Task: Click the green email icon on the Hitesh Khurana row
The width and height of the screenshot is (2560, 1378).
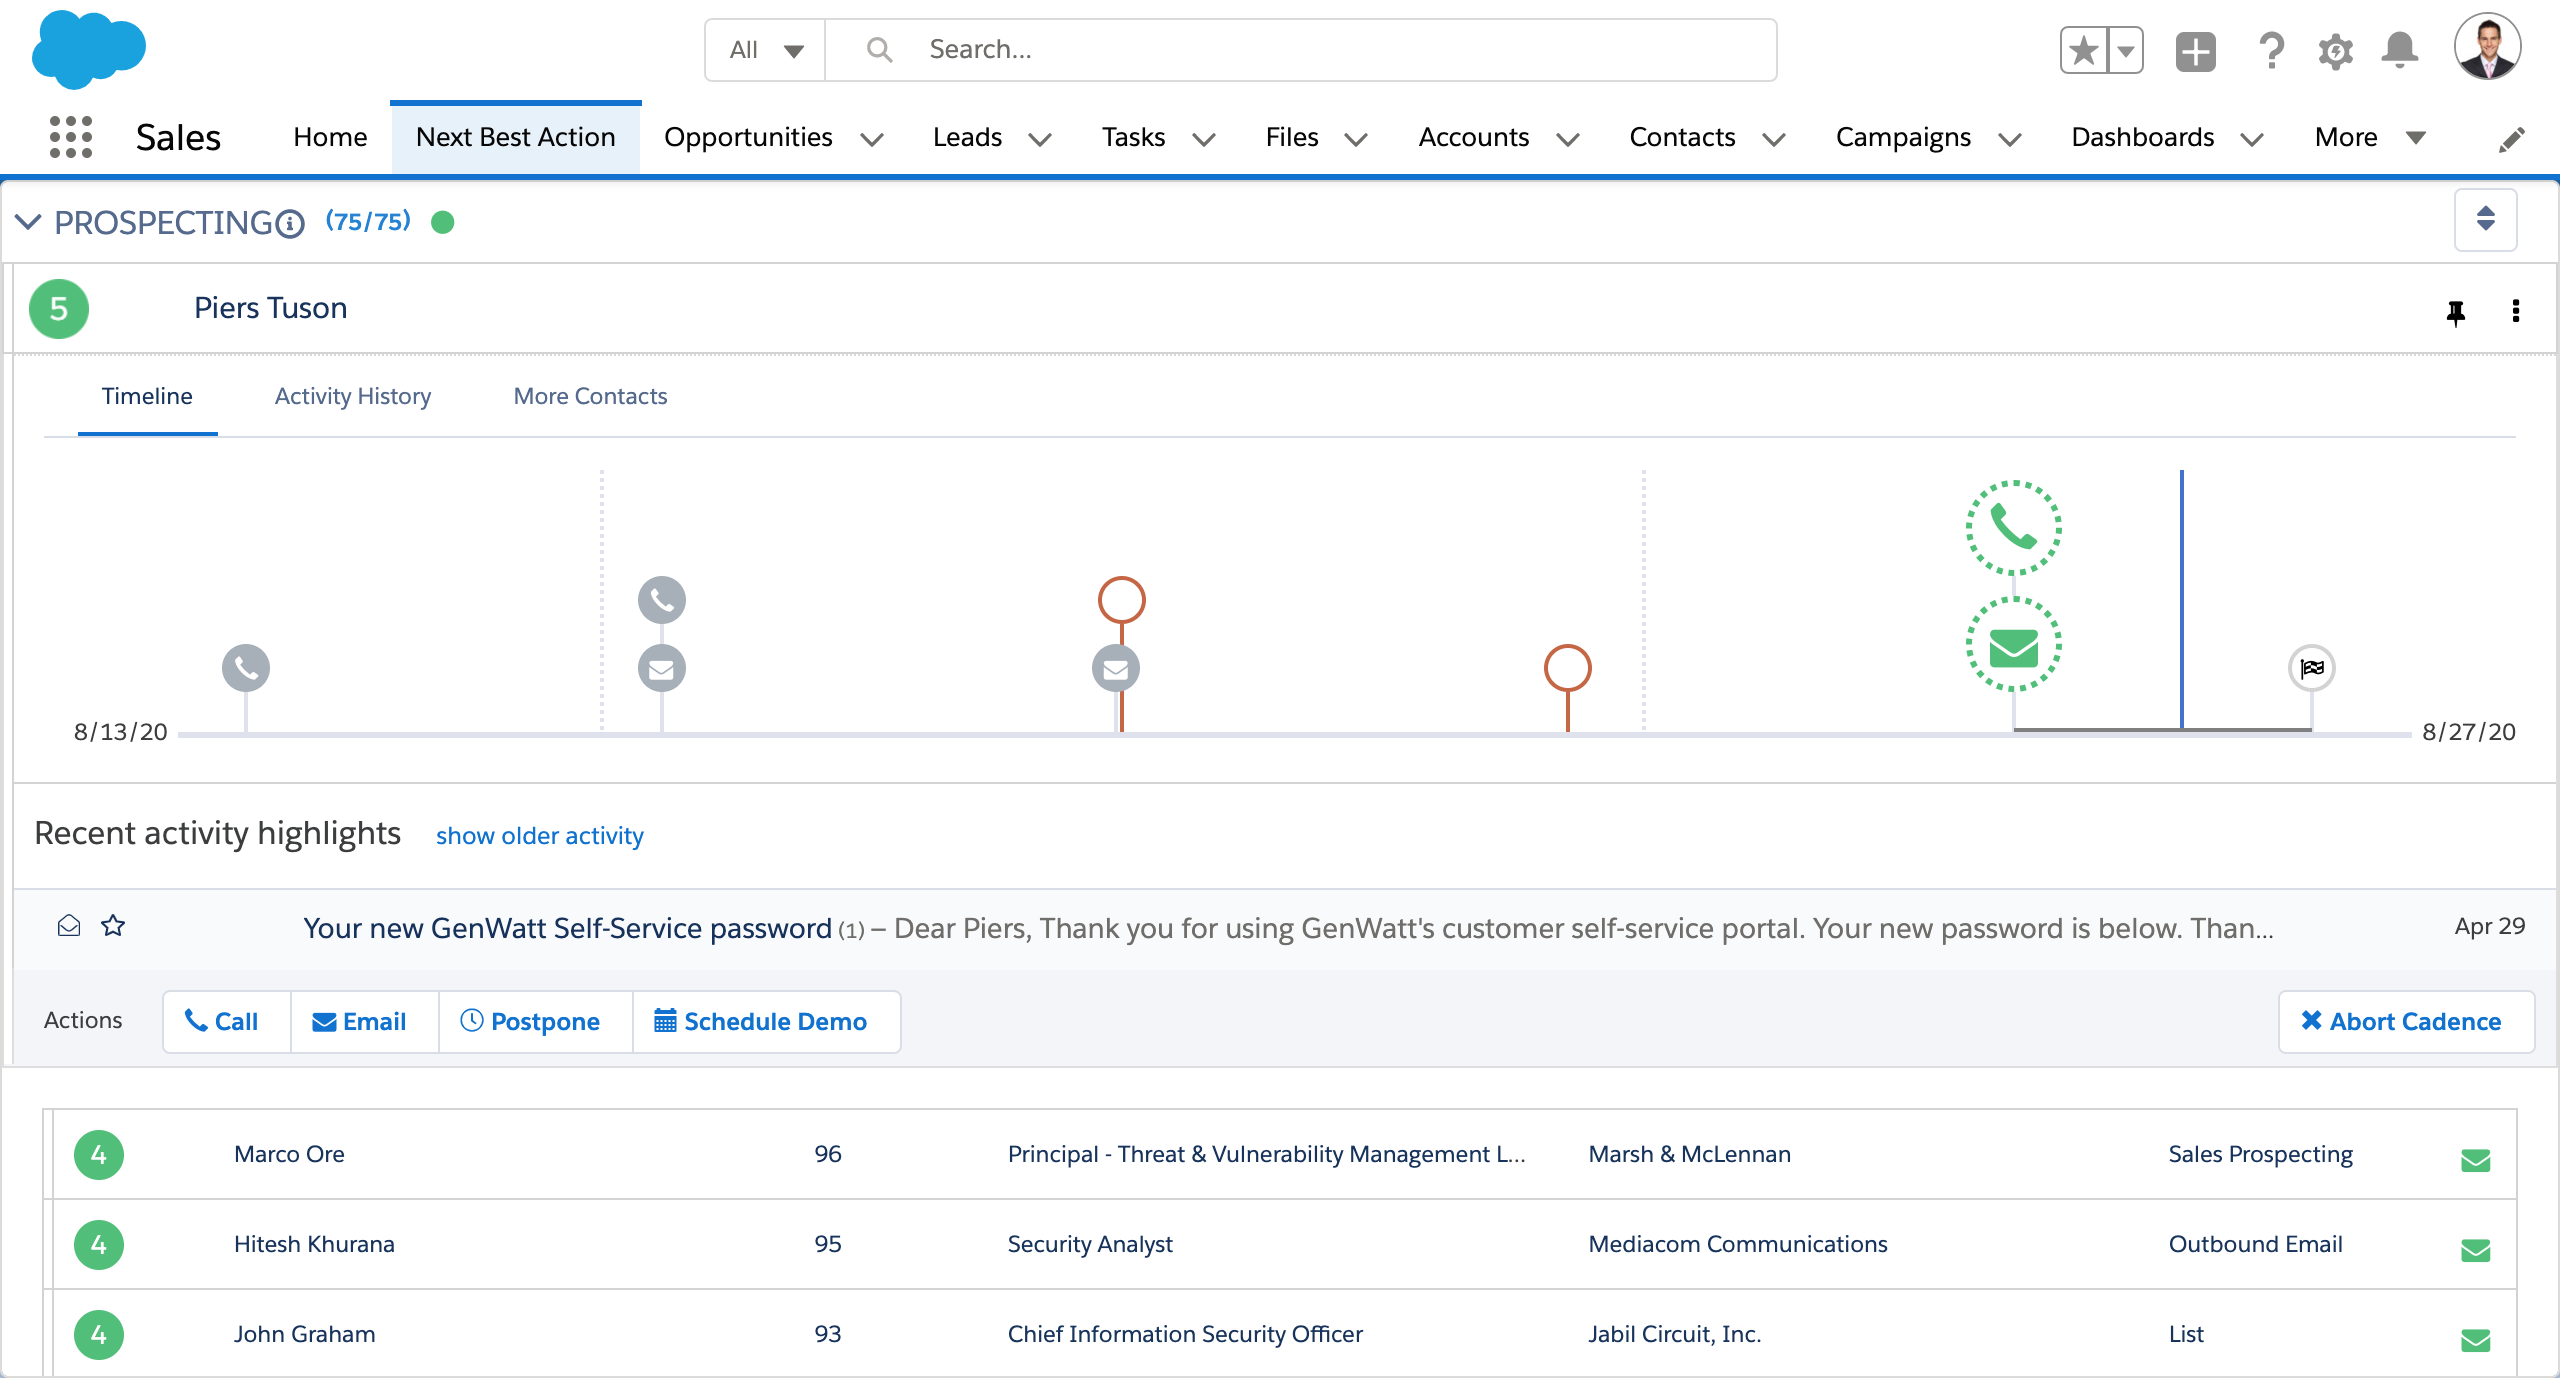Action: [x=2476, y=1250]
